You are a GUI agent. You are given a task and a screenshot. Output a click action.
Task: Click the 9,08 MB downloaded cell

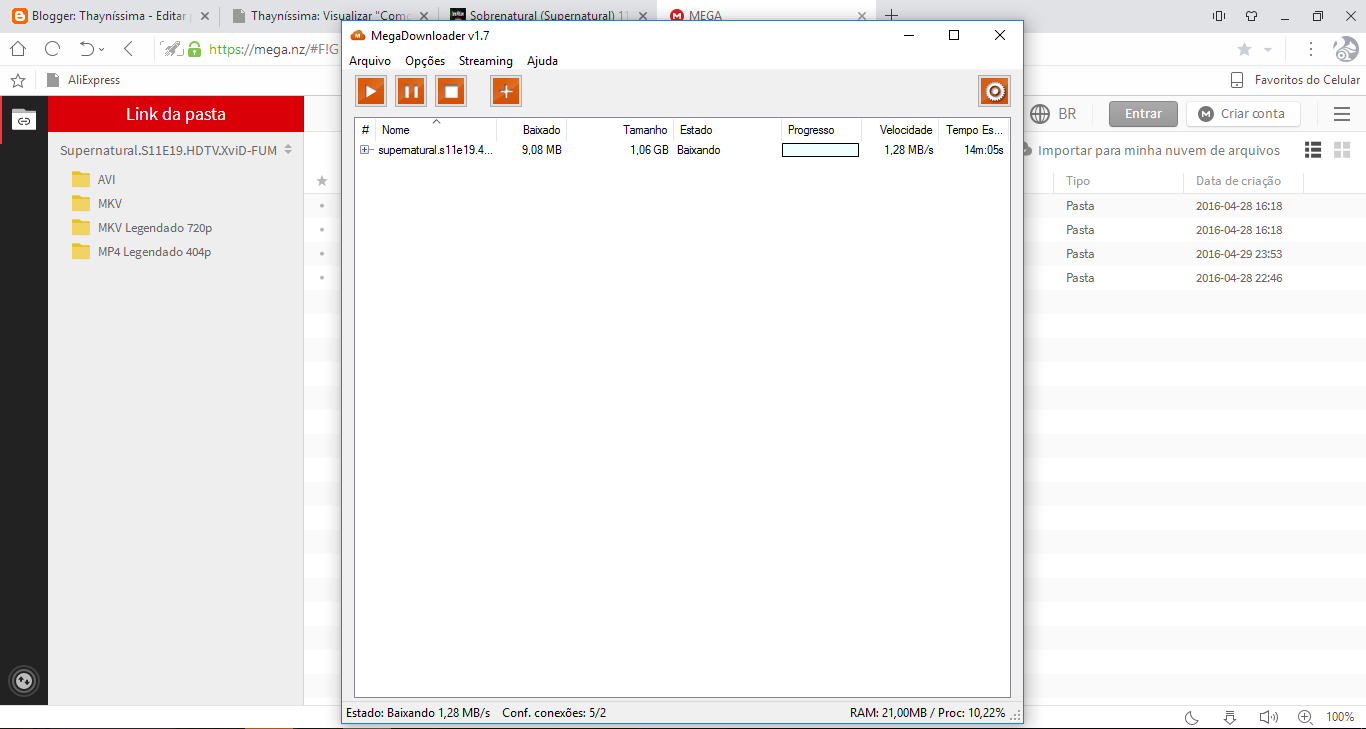542,150
